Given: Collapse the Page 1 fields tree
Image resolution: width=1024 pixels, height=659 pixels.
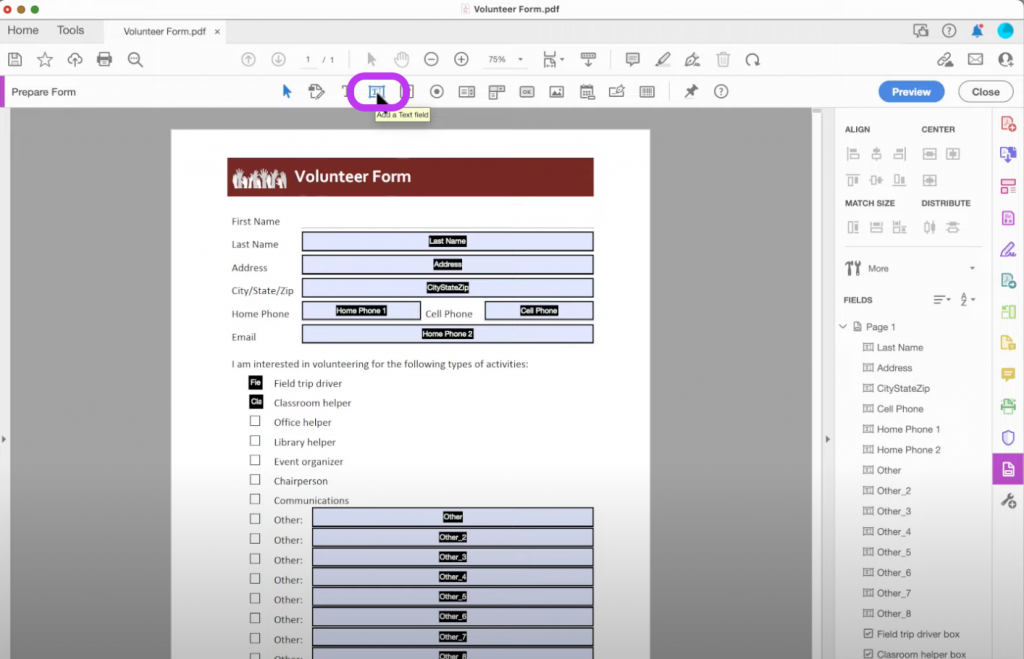Looking at the screenshot, I should click(841, 326).
